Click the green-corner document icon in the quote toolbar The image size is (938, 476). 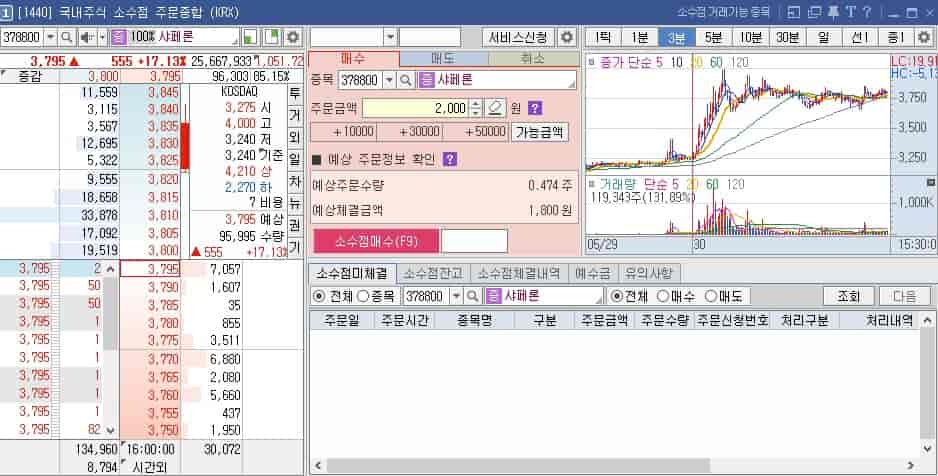point(272,37)
